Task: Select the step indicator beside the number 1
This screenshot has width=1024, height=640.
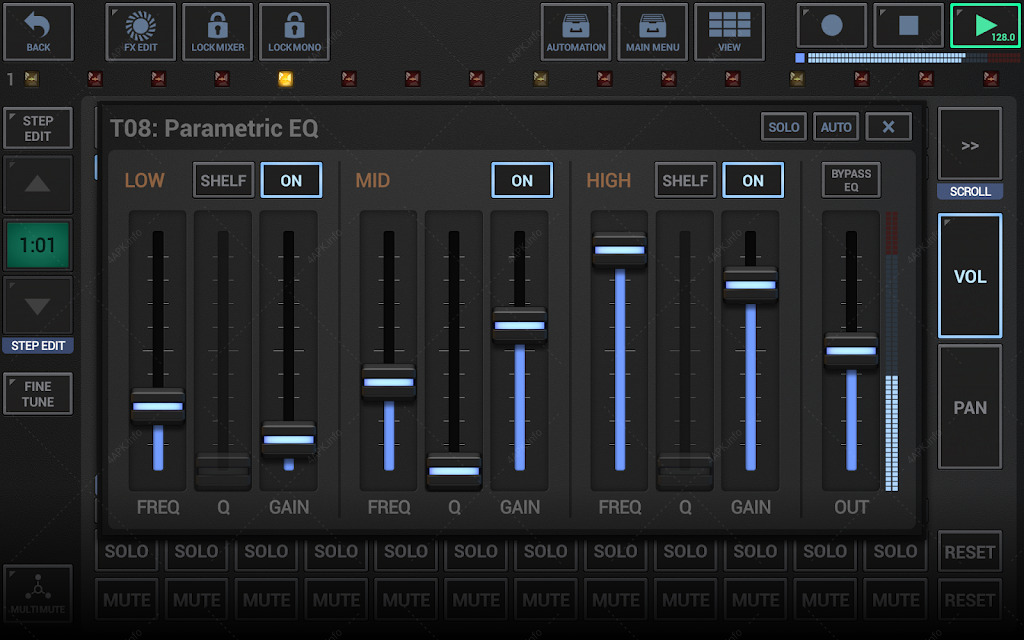Action: (x=31, y=79)
